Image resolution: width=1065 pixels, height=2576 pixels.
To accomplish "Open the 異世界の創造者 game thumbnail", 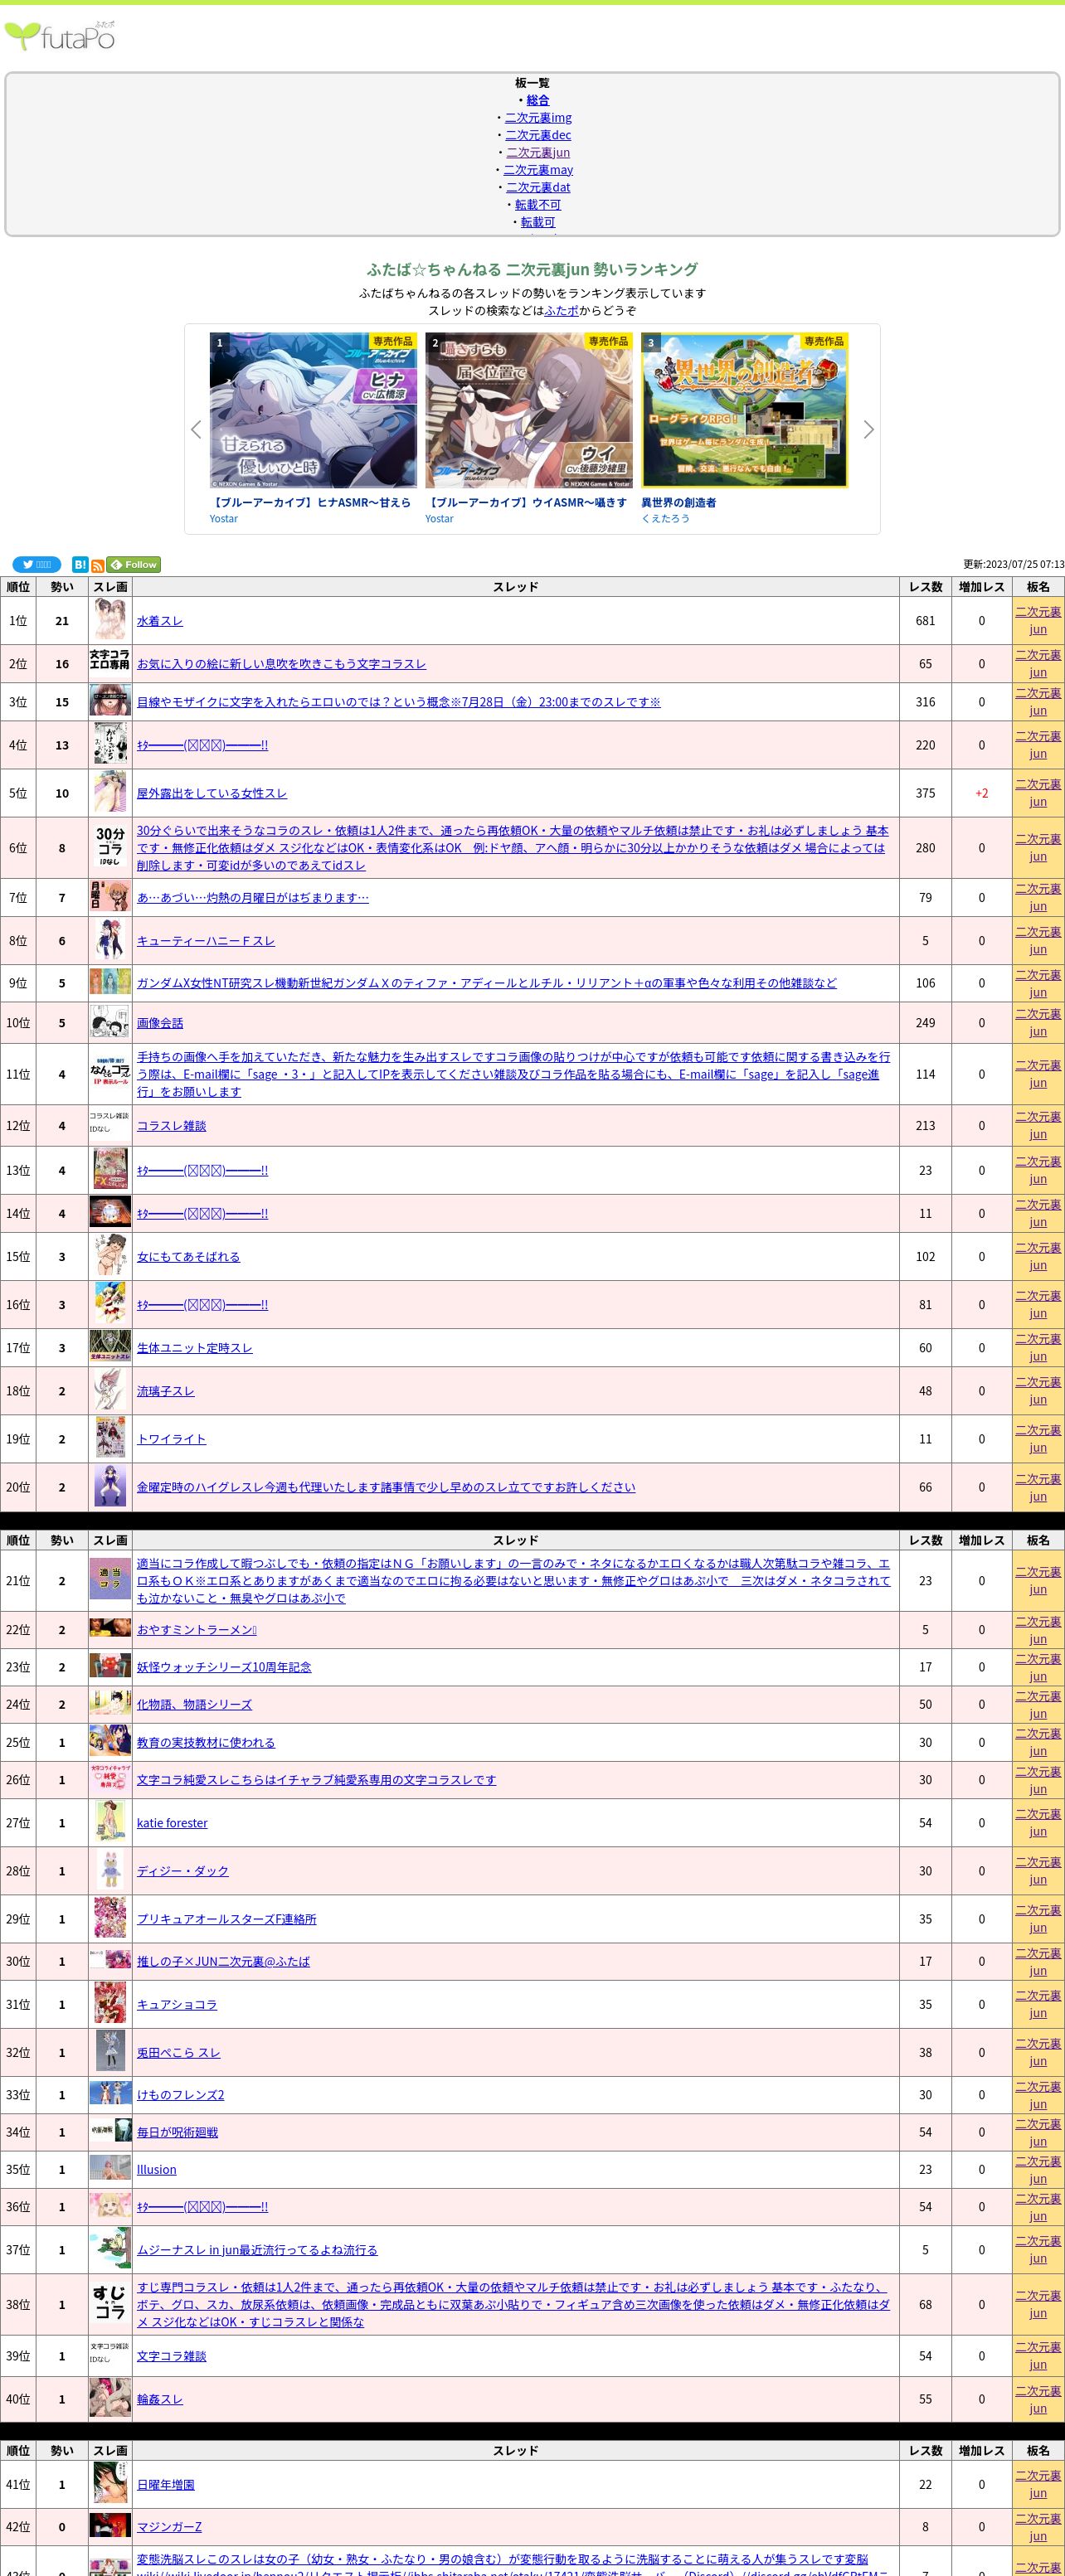I will pyautogui.click(x=745, y=410).
